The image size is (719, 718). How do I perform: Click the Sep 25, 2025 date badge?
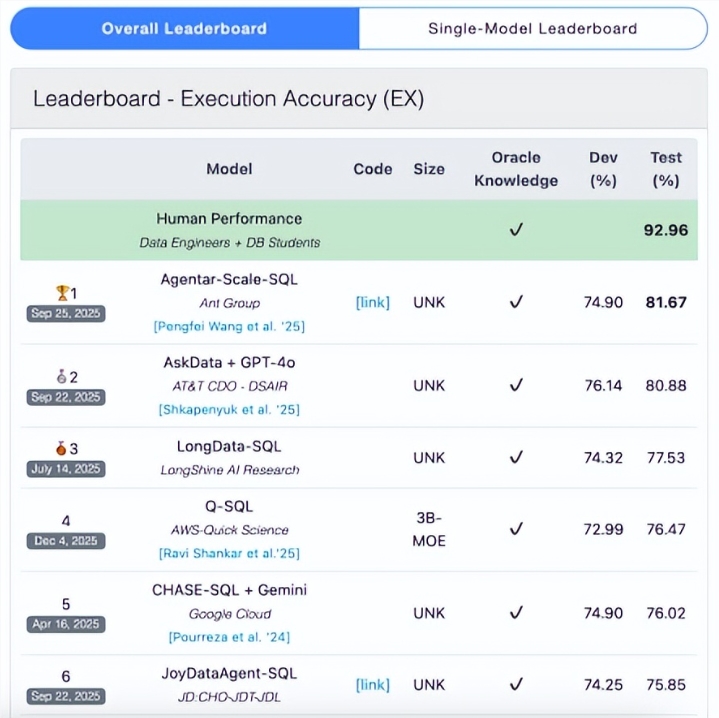[x=66, y=313]
